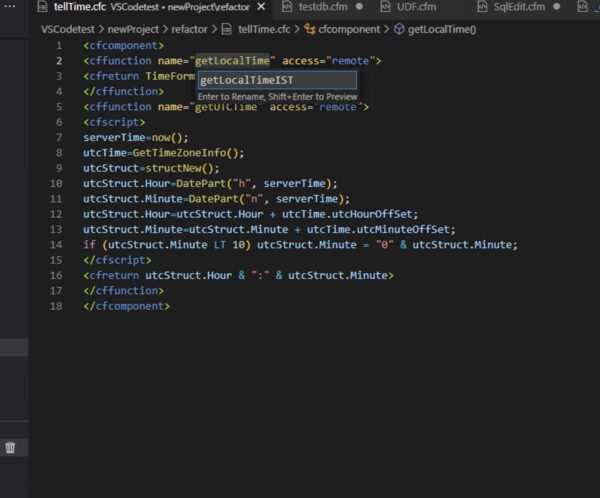Click the testdb.cfm tab file icon
This screenshot has height=498, width=600.
click(x=290, y=8)
